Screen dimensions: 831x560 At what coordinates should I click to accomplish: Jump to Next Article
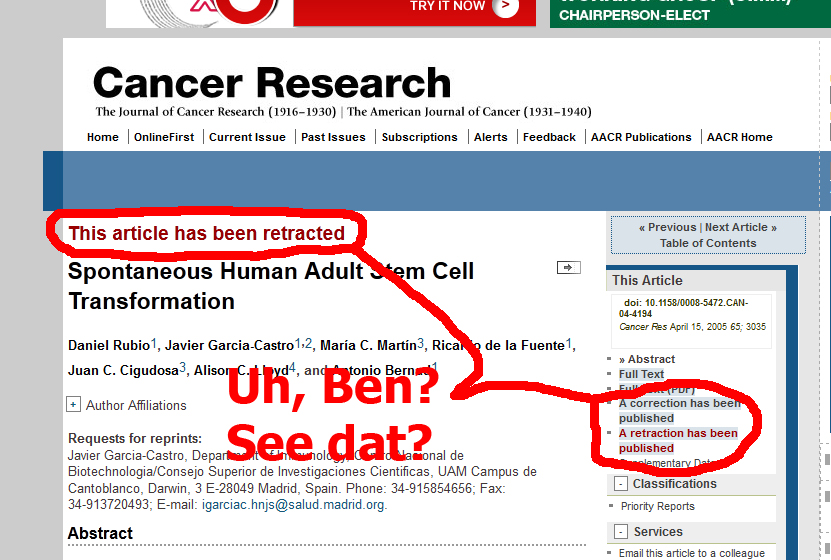740,227
